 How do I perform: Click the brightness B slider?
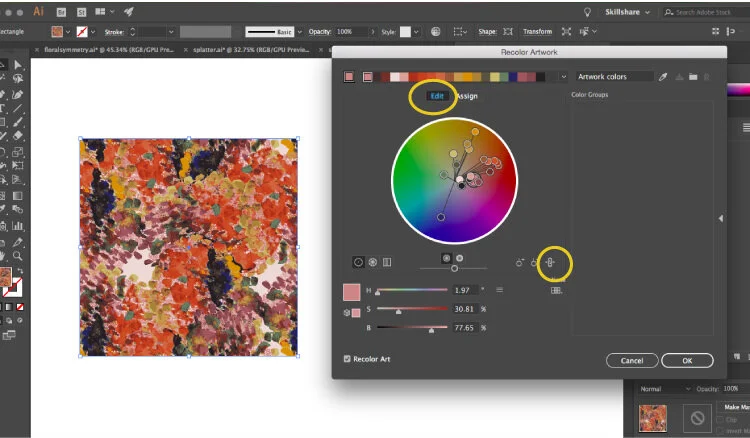click(412, 328)
